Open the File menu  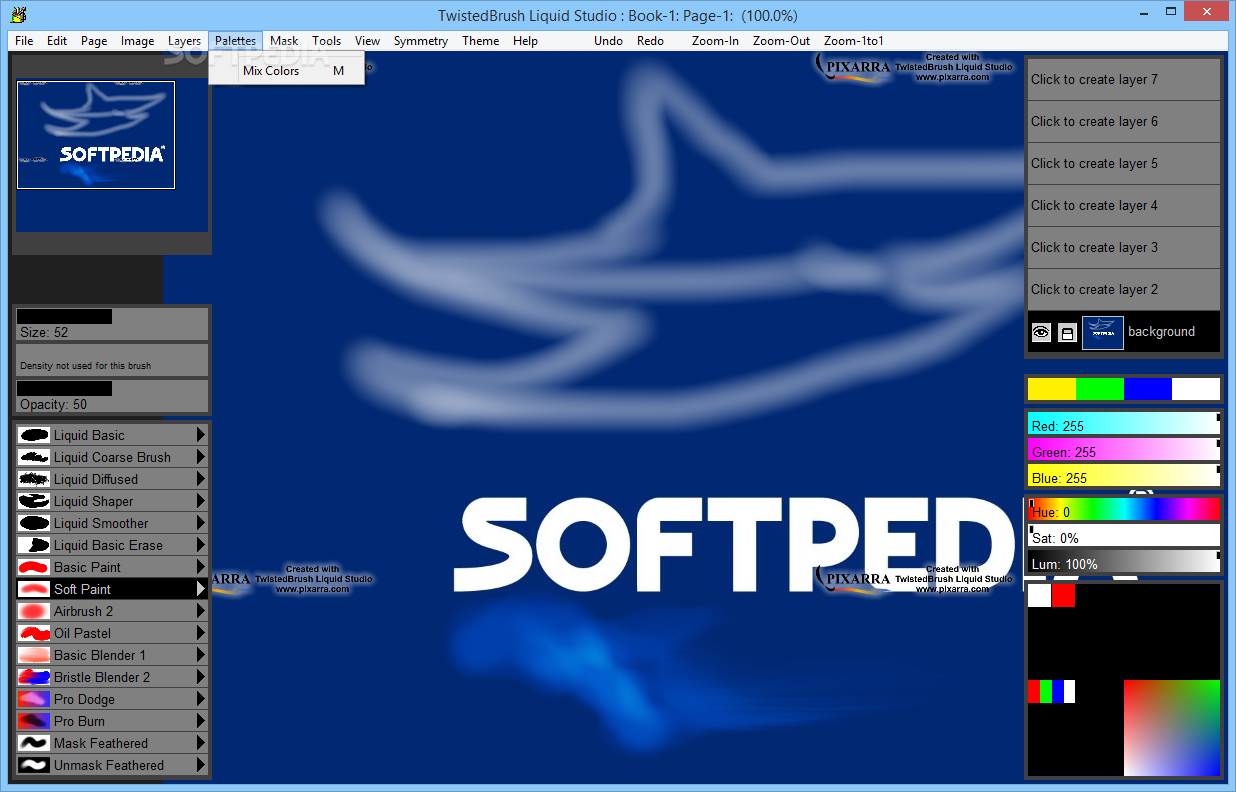[x=24, y=41]
